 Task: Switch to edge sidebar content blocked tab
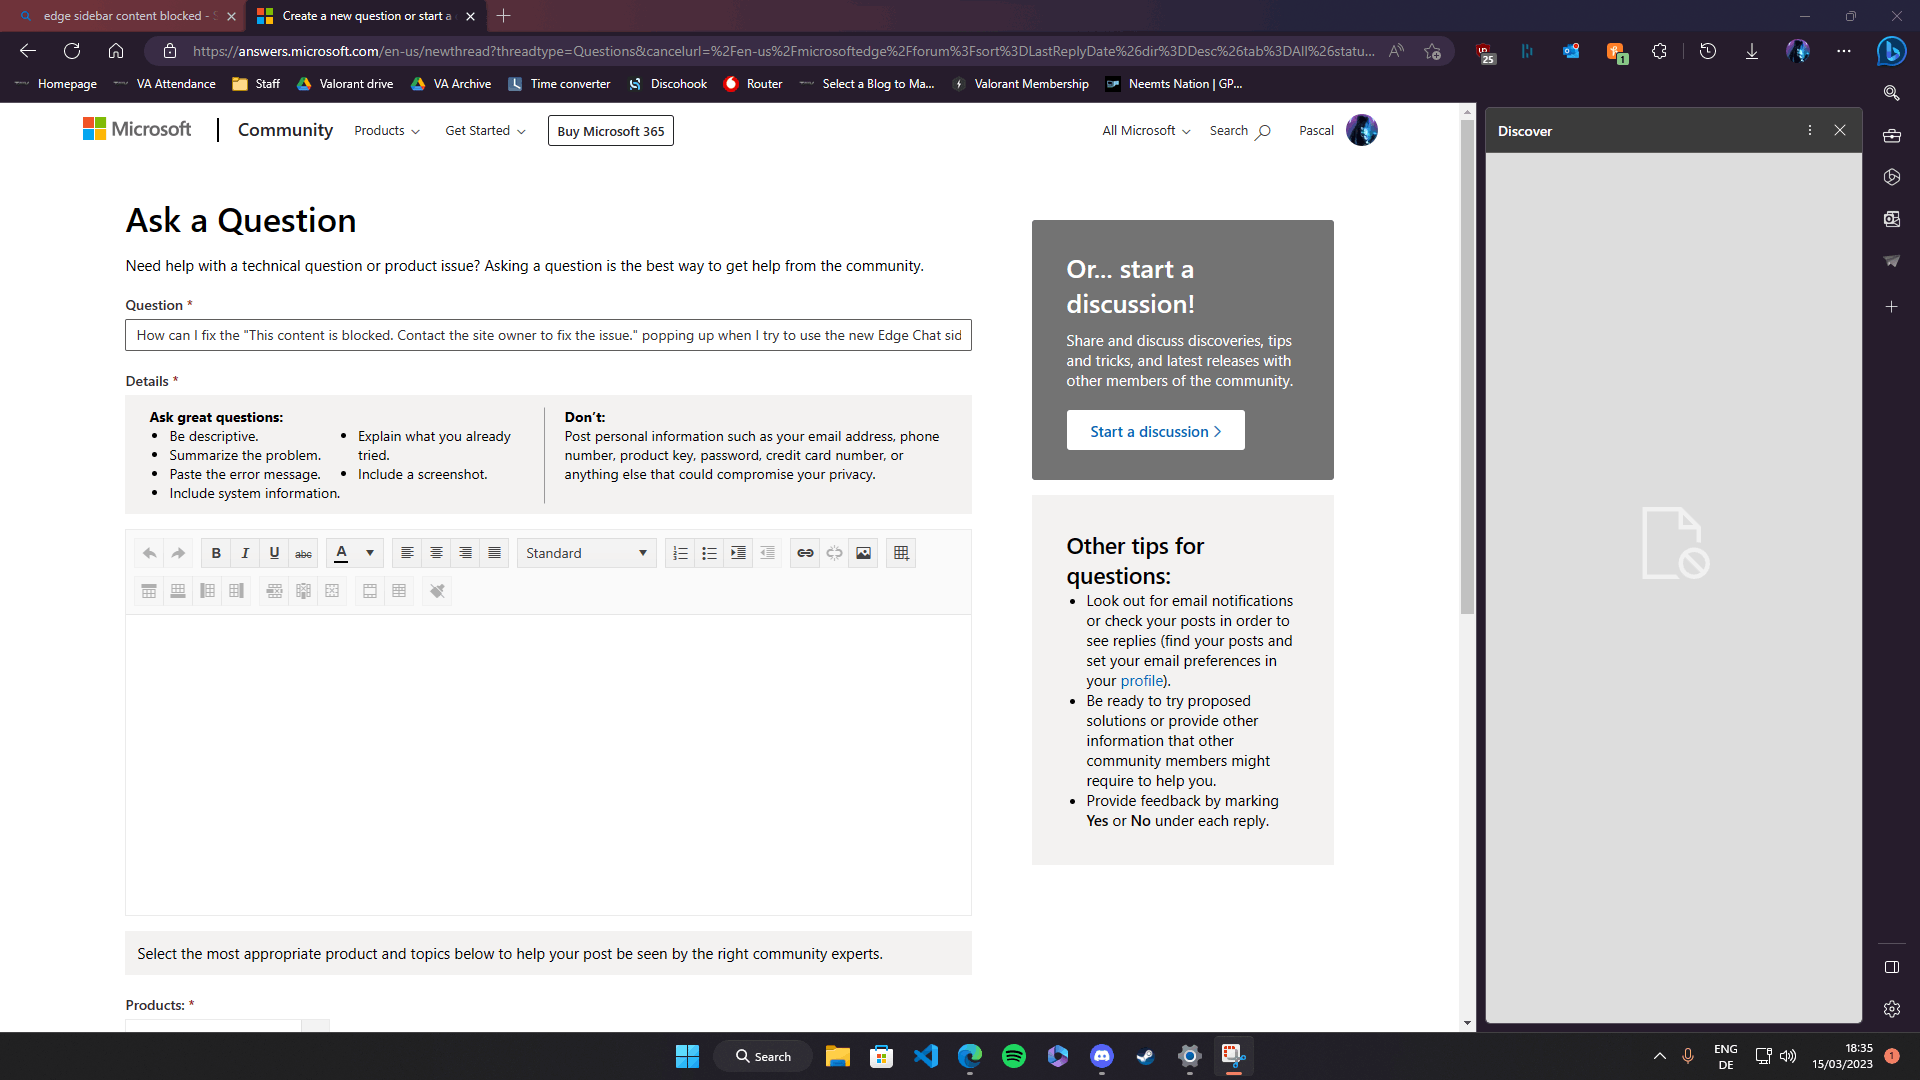pyautogui.click(x=125, y=16)
